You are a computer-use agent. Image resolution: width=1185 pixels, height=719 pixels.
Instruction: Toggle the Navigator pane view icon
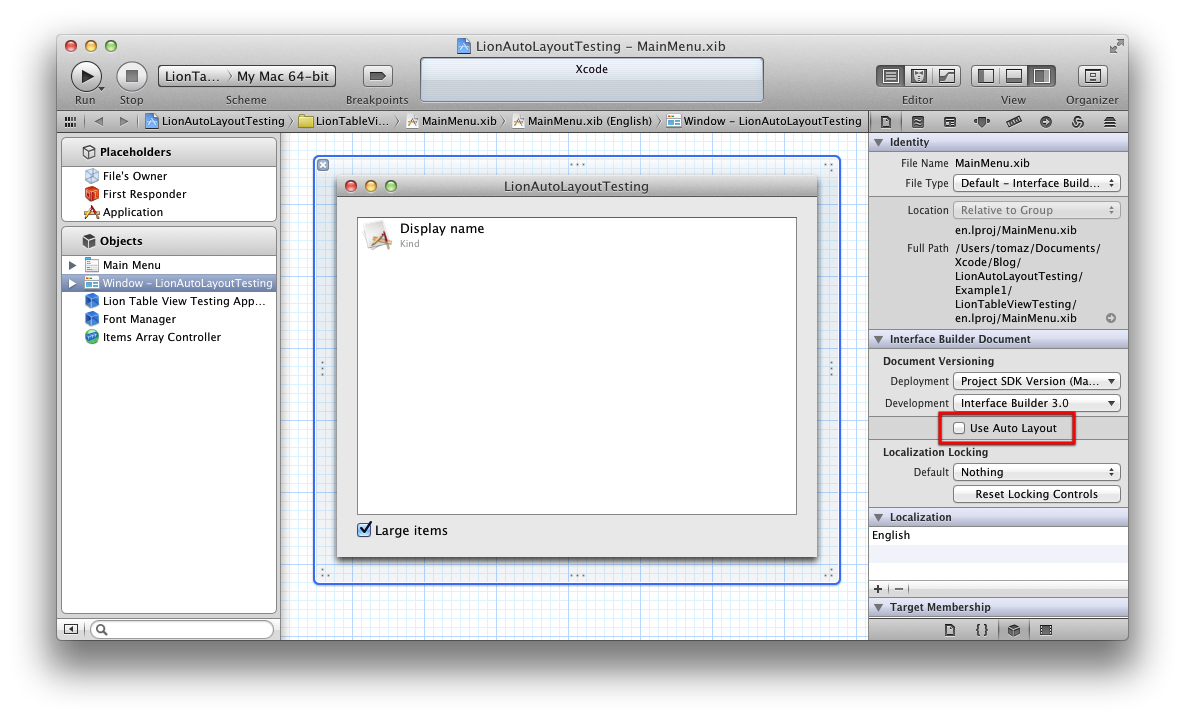pos(986,76)
